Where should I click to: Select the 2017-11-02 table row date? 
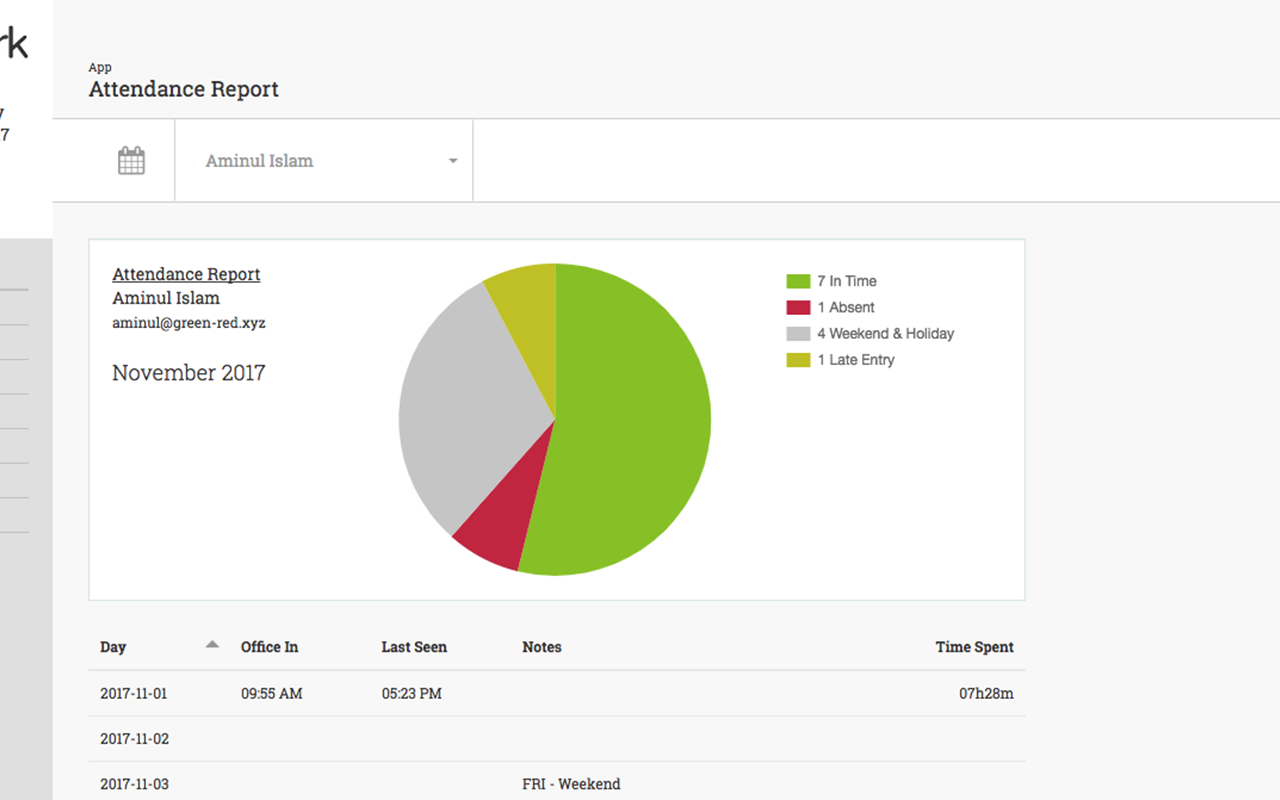[134, 739]
